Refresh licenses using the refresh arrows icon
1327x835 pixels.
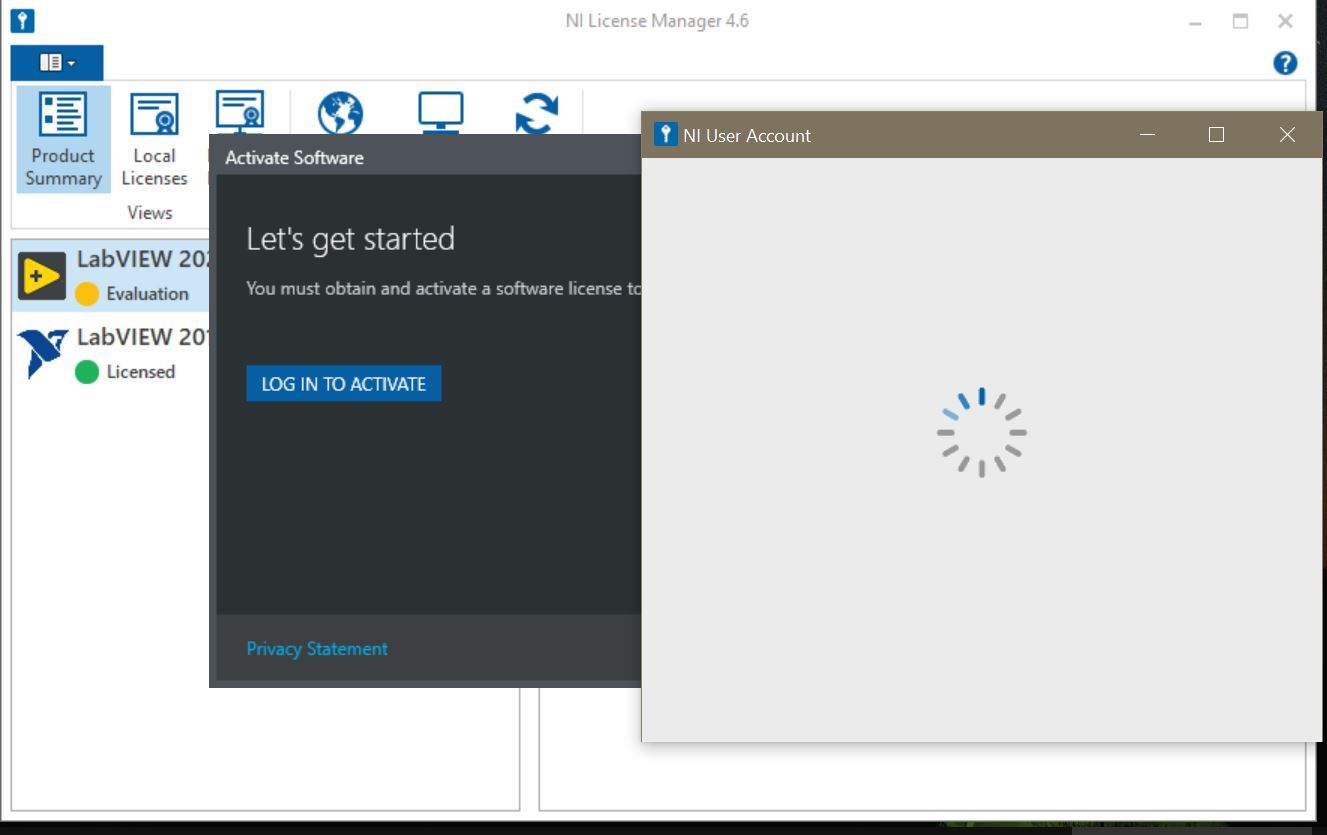538,113
